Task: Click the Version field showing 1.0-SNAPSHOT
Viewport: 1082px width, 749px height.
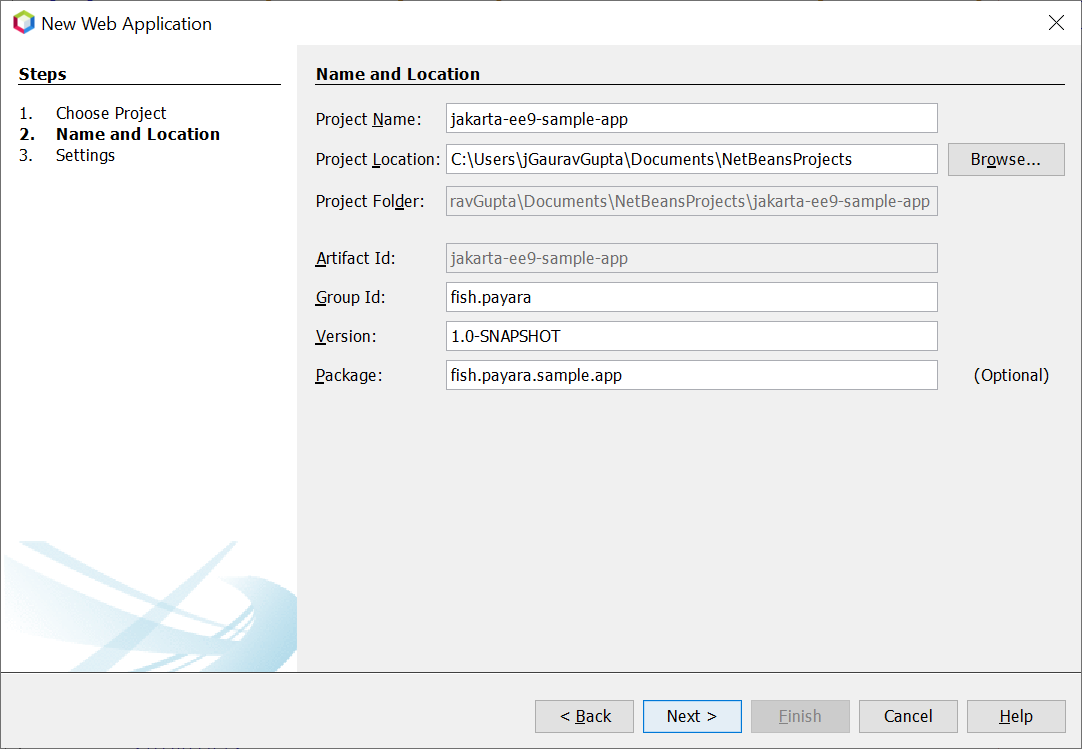Action: click(x=691, y=336)
